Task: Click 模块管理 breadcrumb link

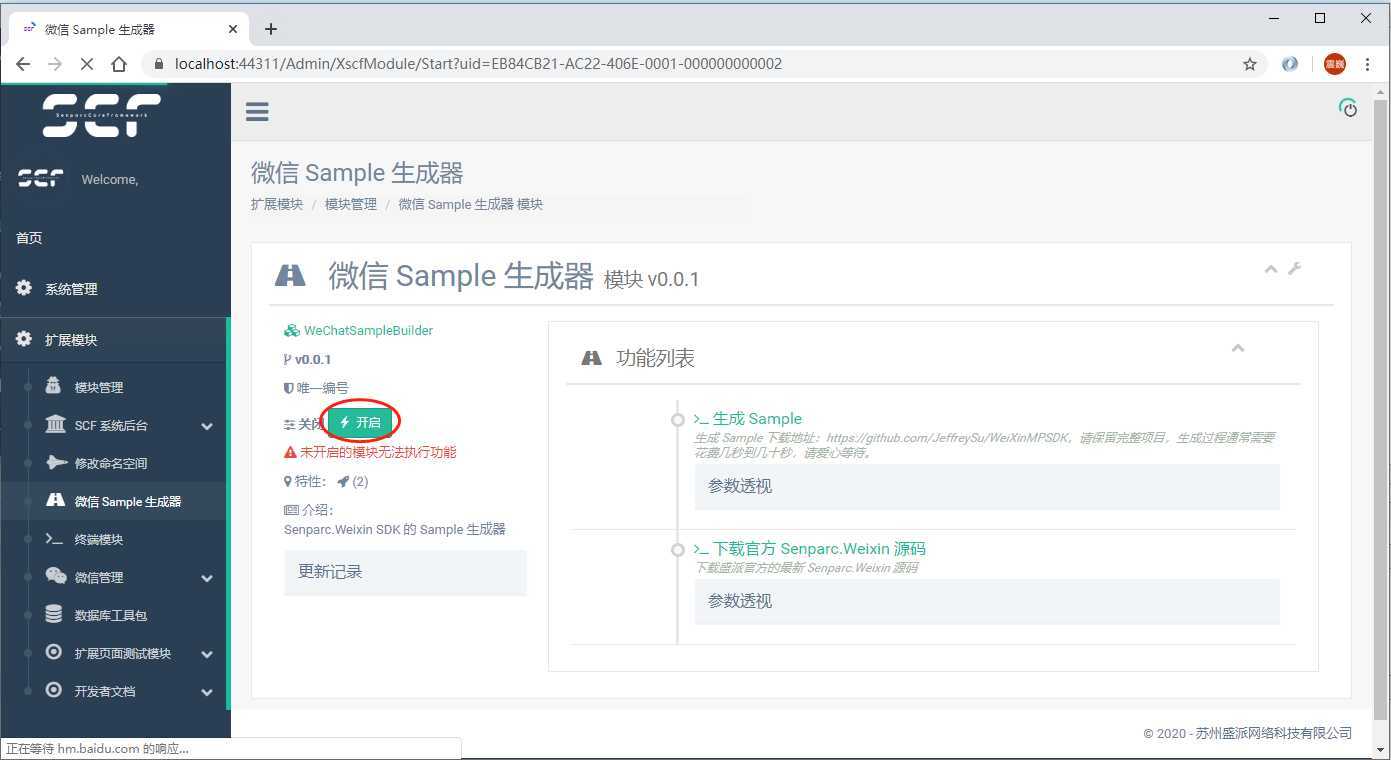Action: click(x=351, y=204)
